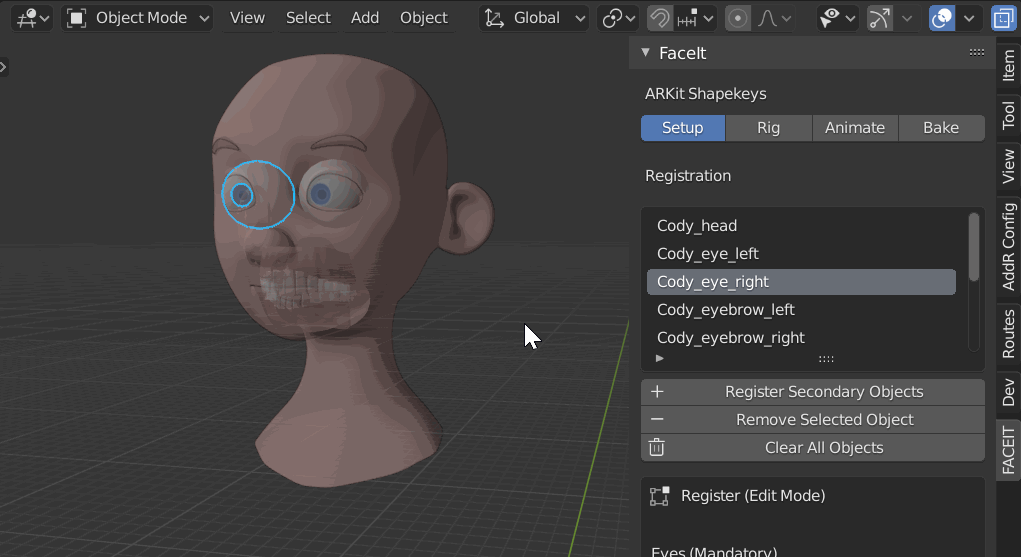Collapse the FaceIt panel
This screenshot has width=1021, height=557.
pyautogui.click(x=645, y=53)
